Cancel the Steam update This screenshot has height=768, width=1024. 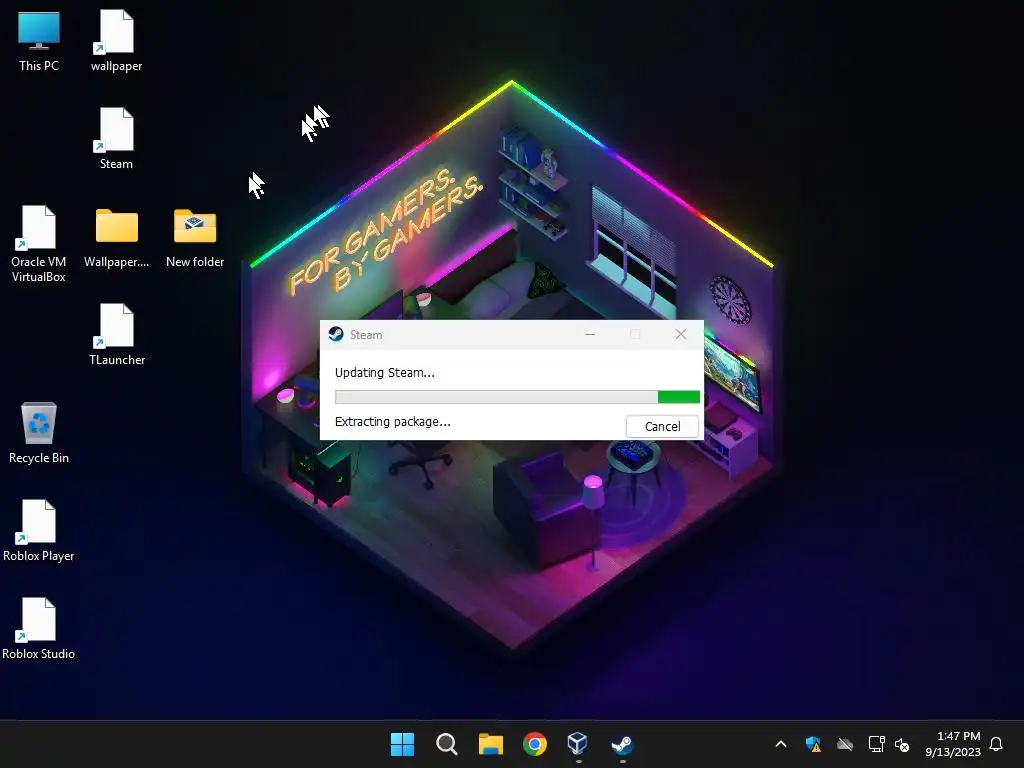pos(662,426)
